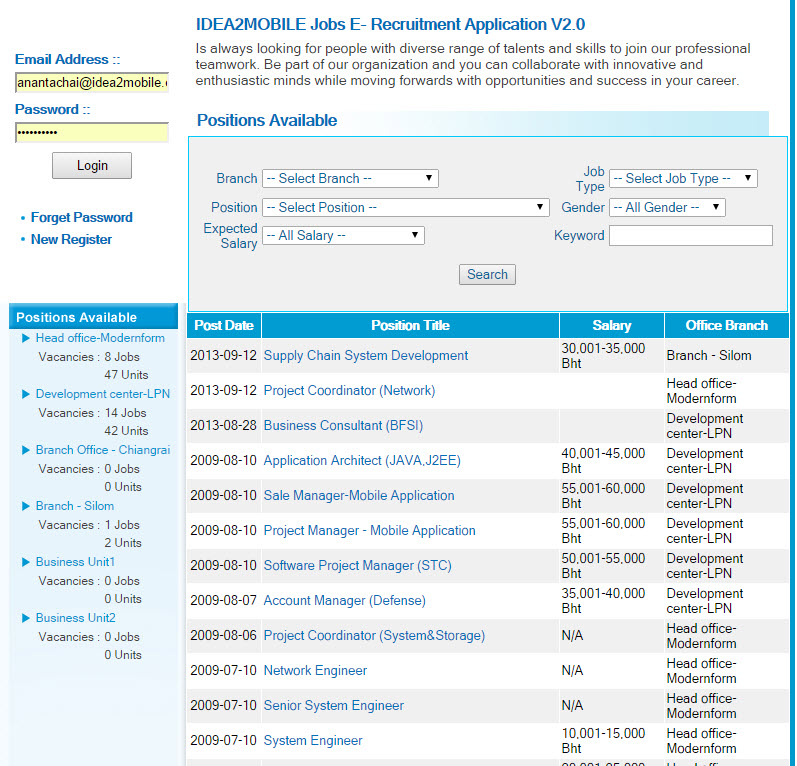Open Business Unit1 sidebar link
The image size is (797, 766).
pos(75,562)
